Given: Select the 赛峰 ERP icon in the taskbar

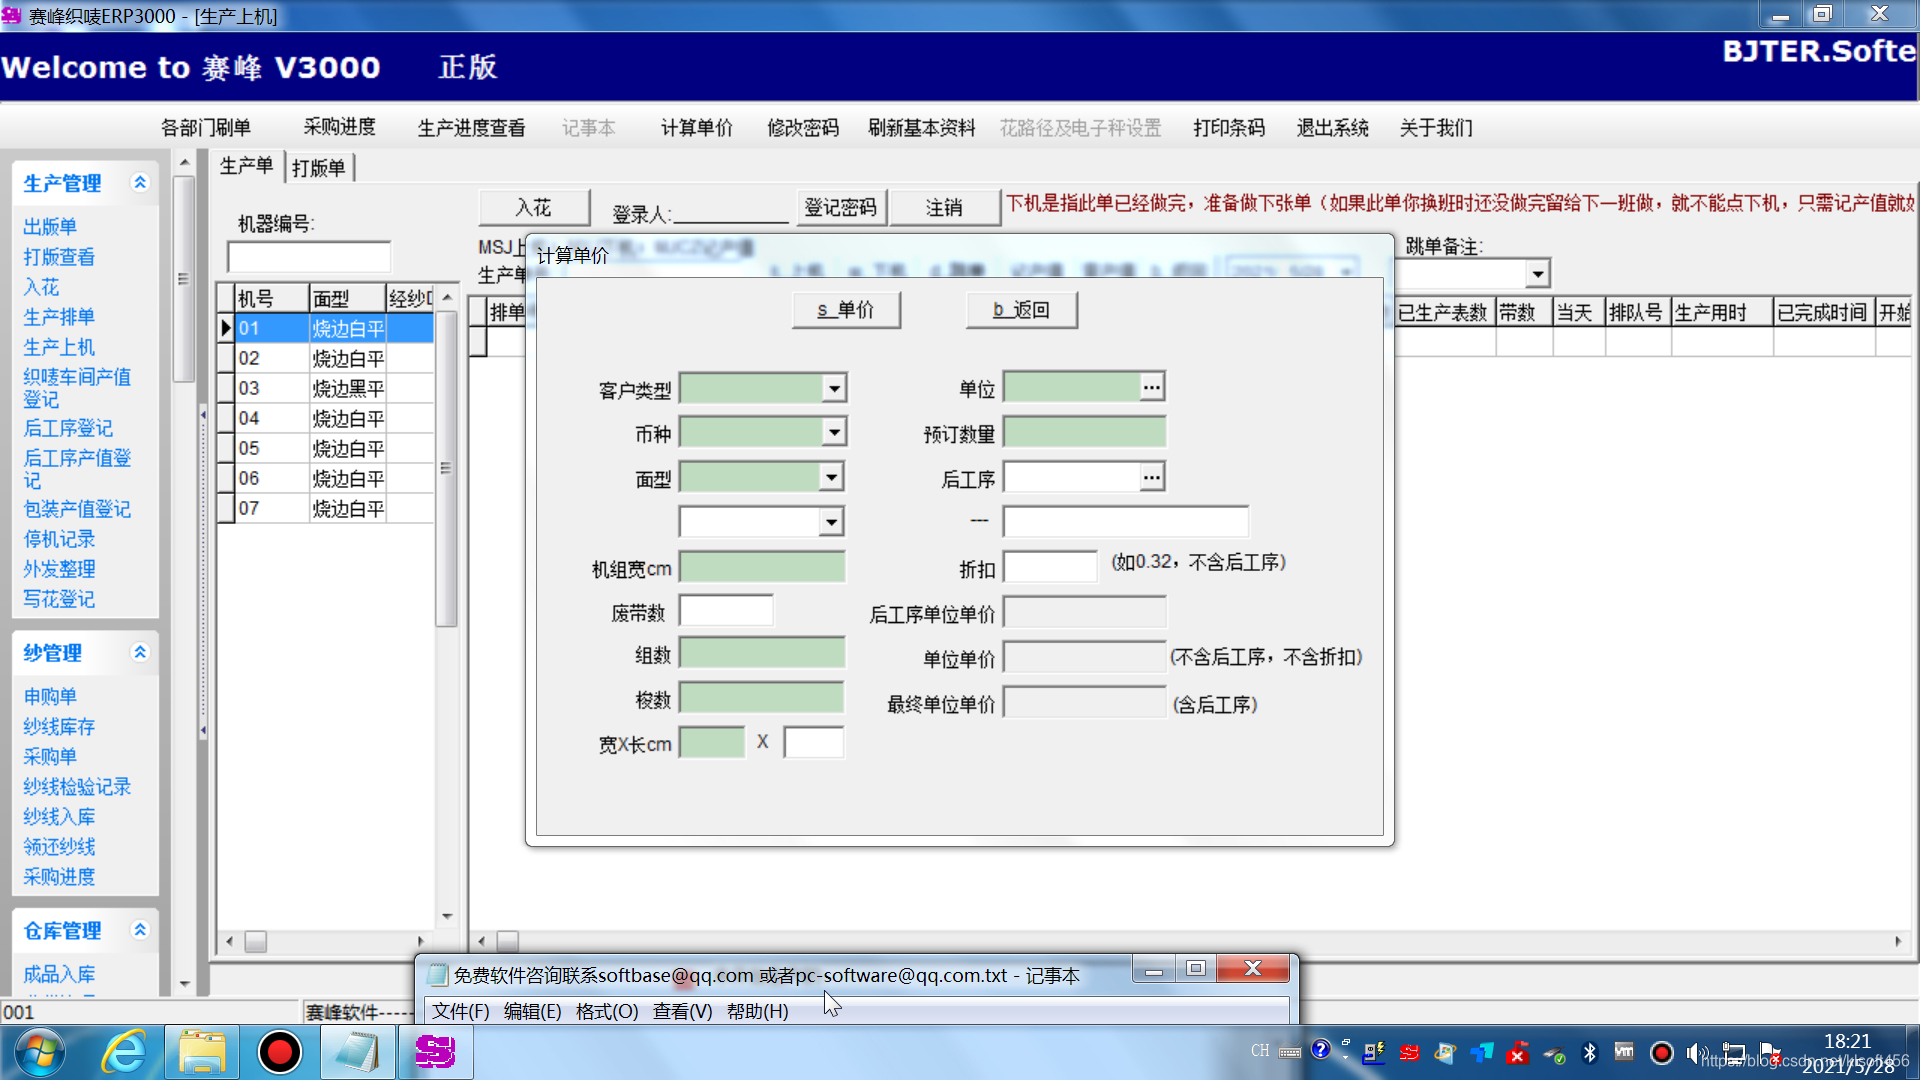Looking at the screenshot, I should click(435, 1052).
